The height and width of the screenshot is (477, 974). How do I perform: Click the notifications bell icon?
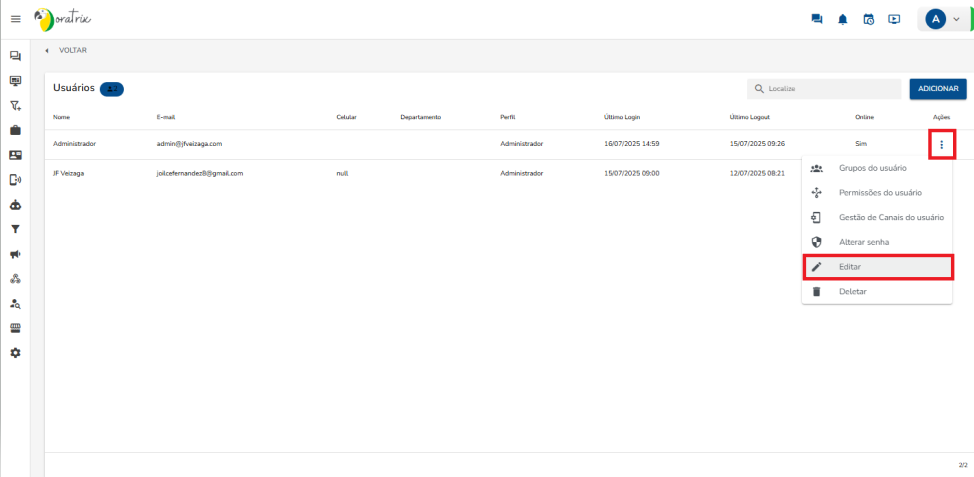pos(843,19)
